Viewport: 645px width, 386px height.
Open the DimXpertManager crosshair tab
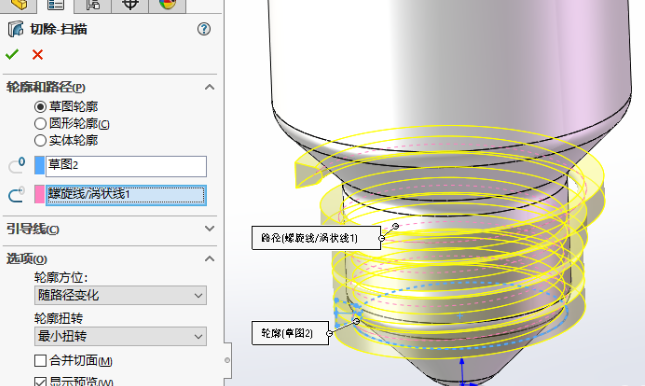(130, 5)
